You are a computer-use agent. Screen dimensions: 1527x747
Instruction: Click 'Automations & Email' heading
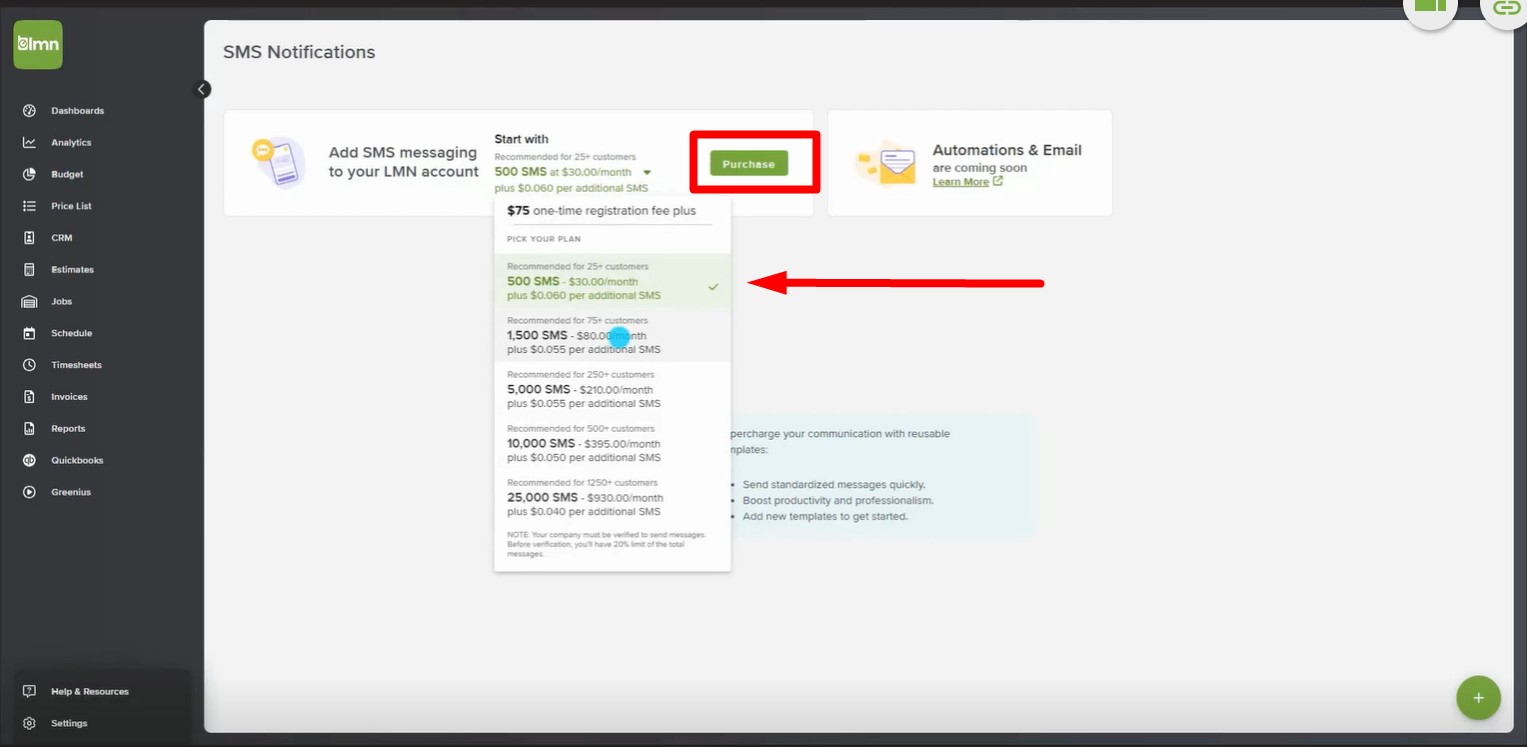pyautogui.click(x=1007, y=150)
